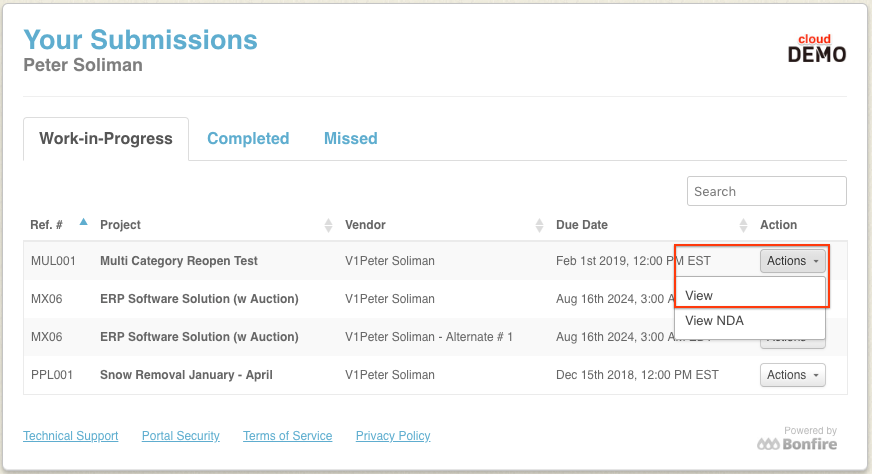Viewport: 872px width, 474px height.
Task: Sort table by Vendor column
Action: click(539, 225)
